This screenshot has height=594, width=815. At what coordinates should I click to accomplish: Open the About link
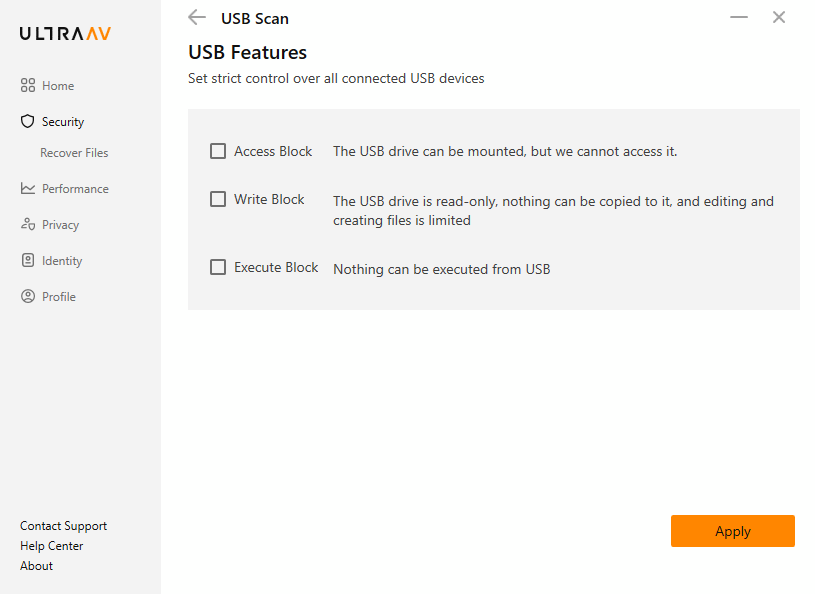click(36, 566)
